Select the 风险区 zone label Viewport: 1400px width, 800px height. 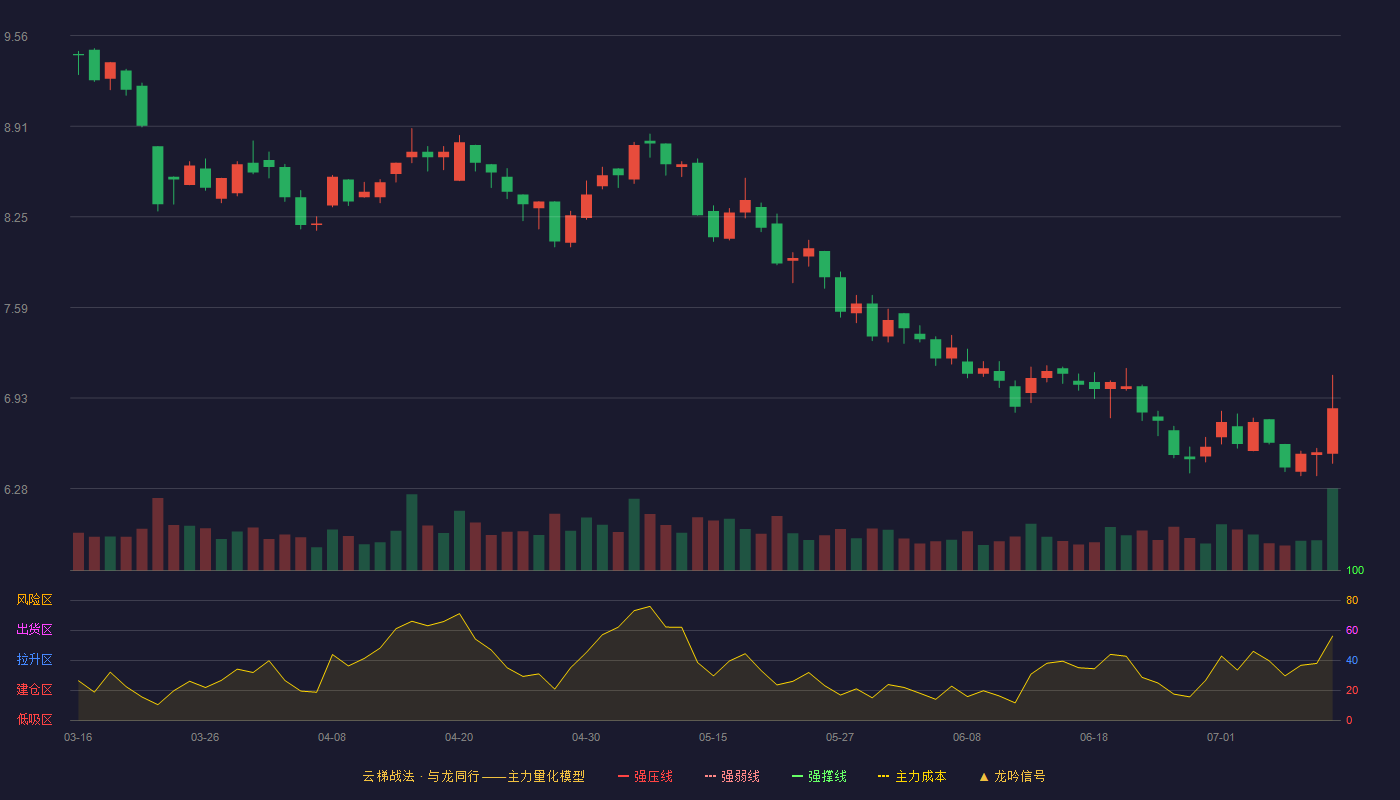[x=34, y=600]
